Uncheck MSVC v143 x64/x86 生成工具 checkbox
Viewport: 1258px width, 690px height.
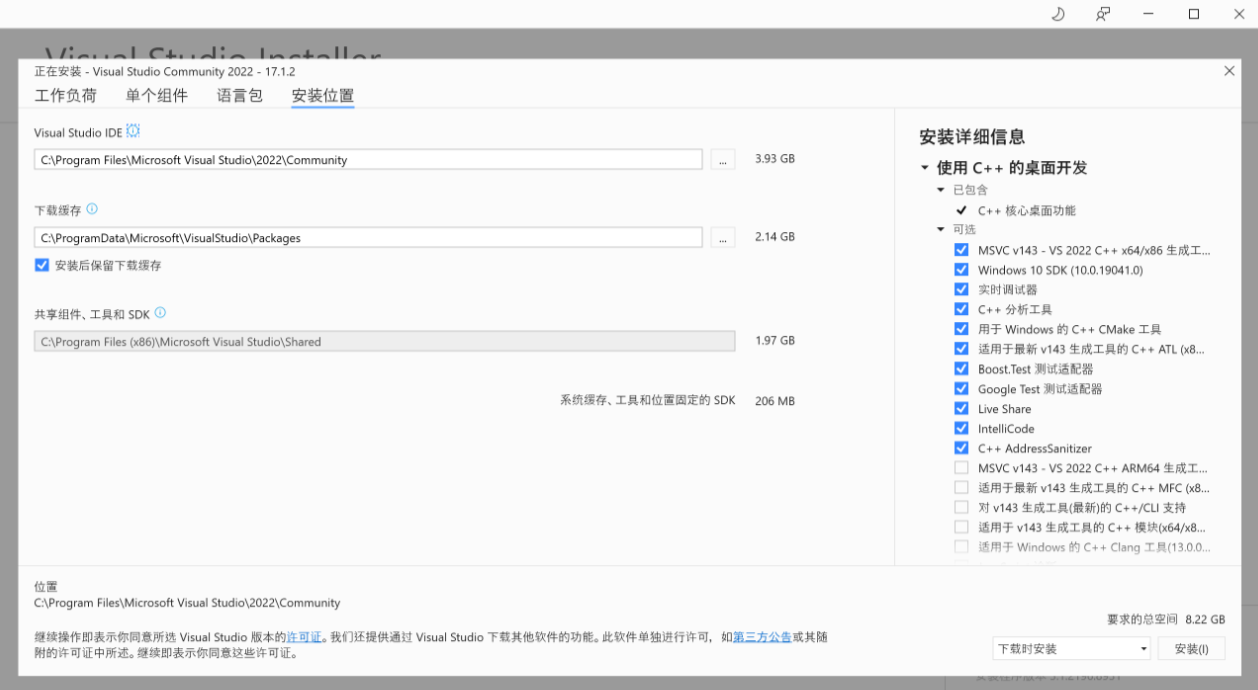[x=961, y=250]
